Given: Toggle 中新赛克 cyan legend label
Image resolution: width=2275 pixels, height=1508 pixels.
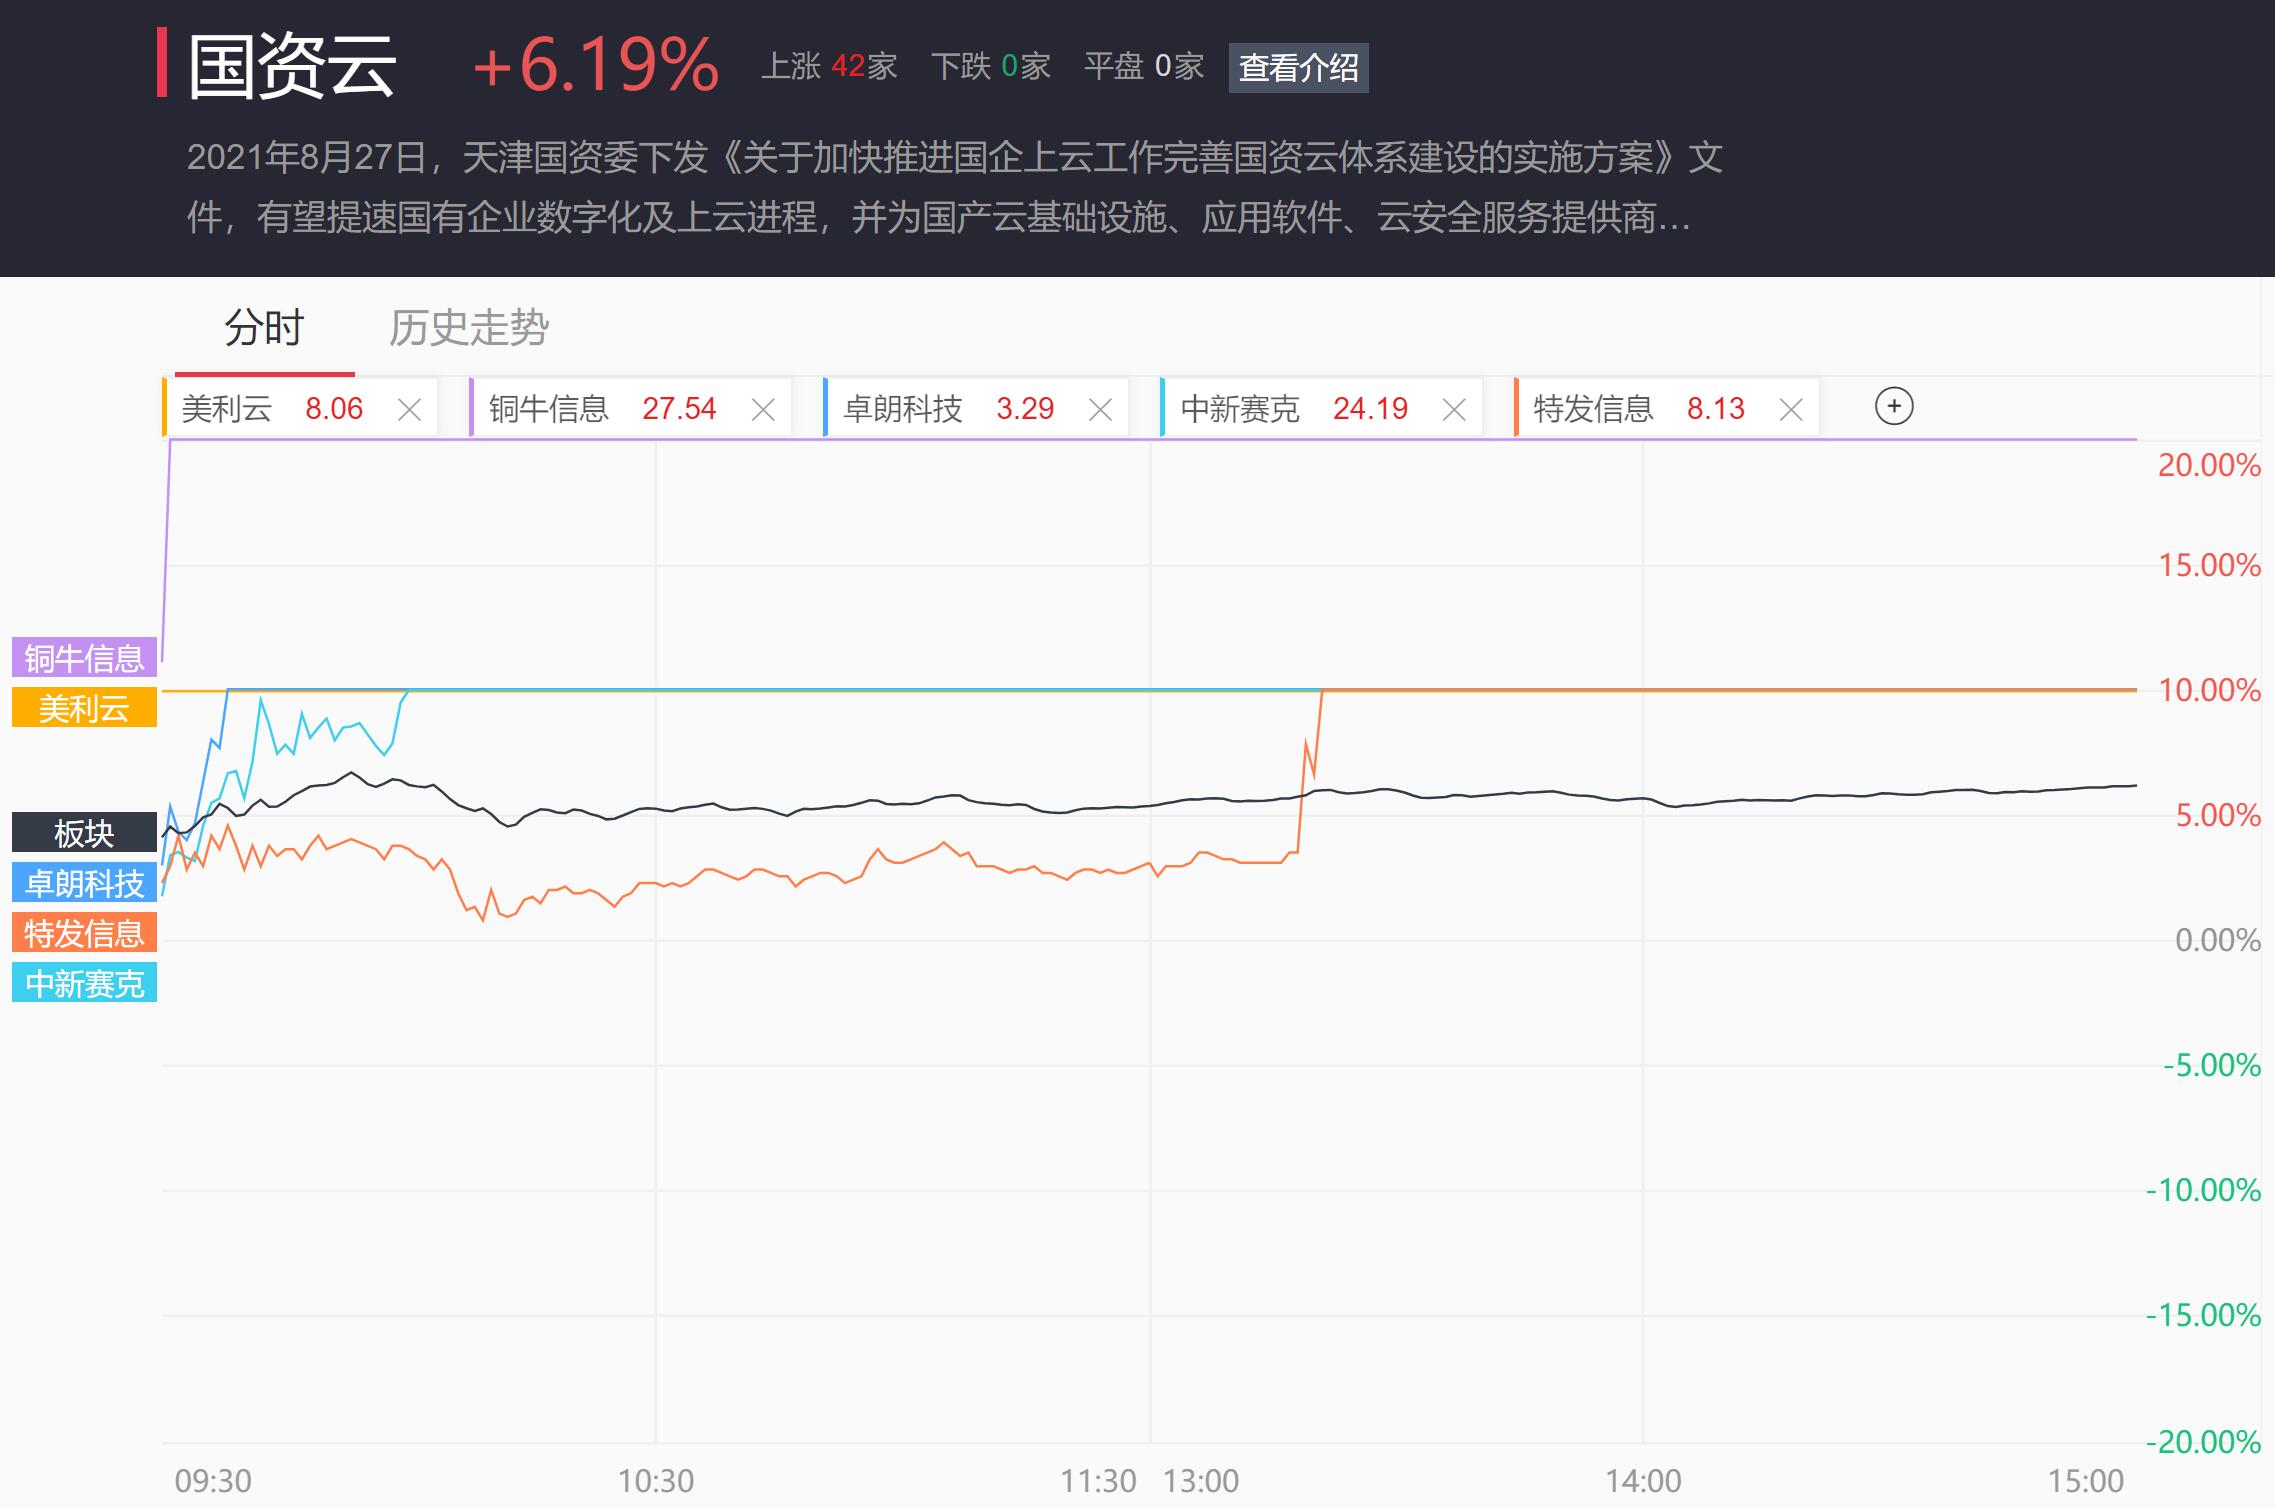Looking at the screenshot, I should point(84,983).
